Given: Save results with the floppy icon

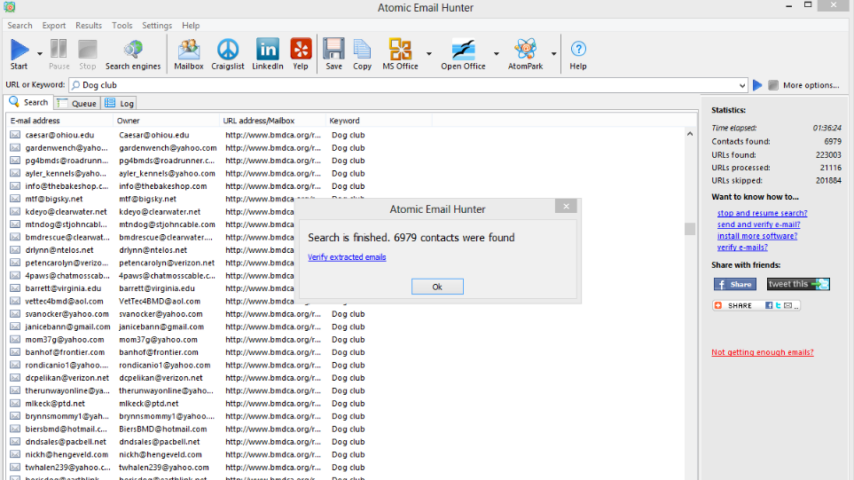Looking at the screenshot, I should click(333, 50).
